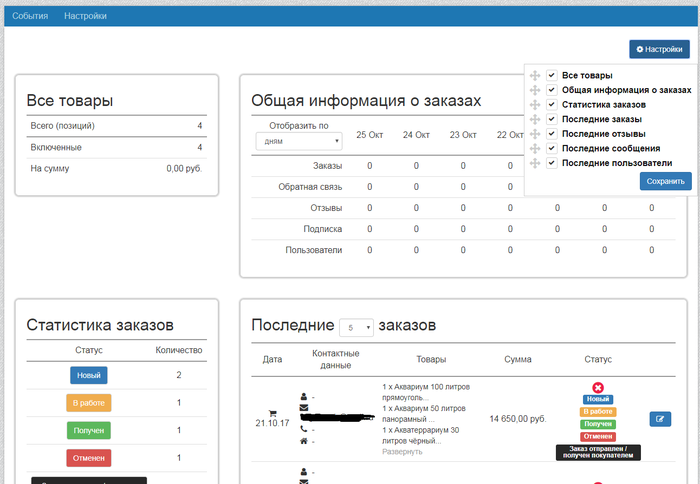
Task: Open Настройки in the top navigation bar
Action: pos(85,16)
